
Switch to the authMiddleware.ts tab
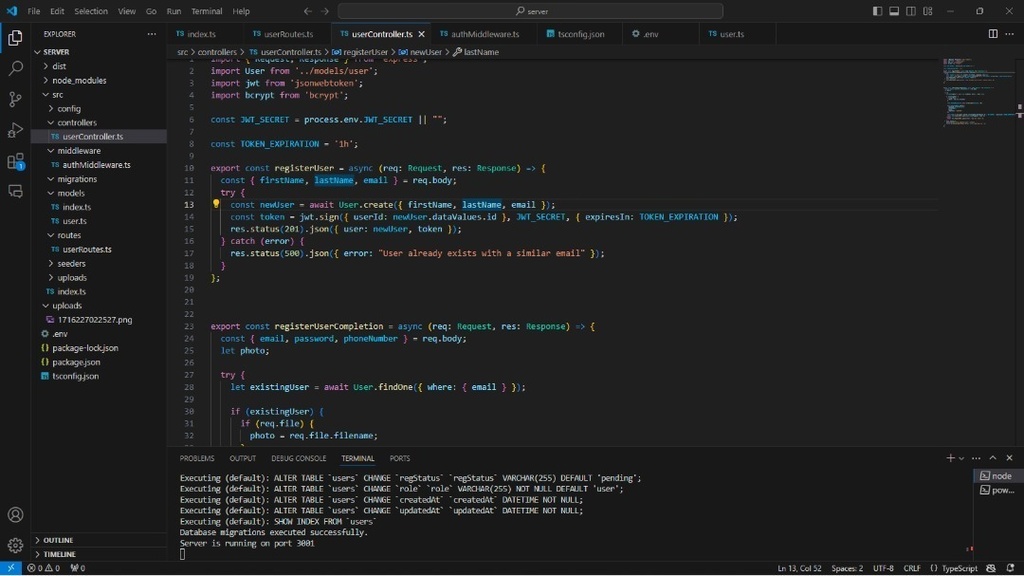[x=485, y=34]
